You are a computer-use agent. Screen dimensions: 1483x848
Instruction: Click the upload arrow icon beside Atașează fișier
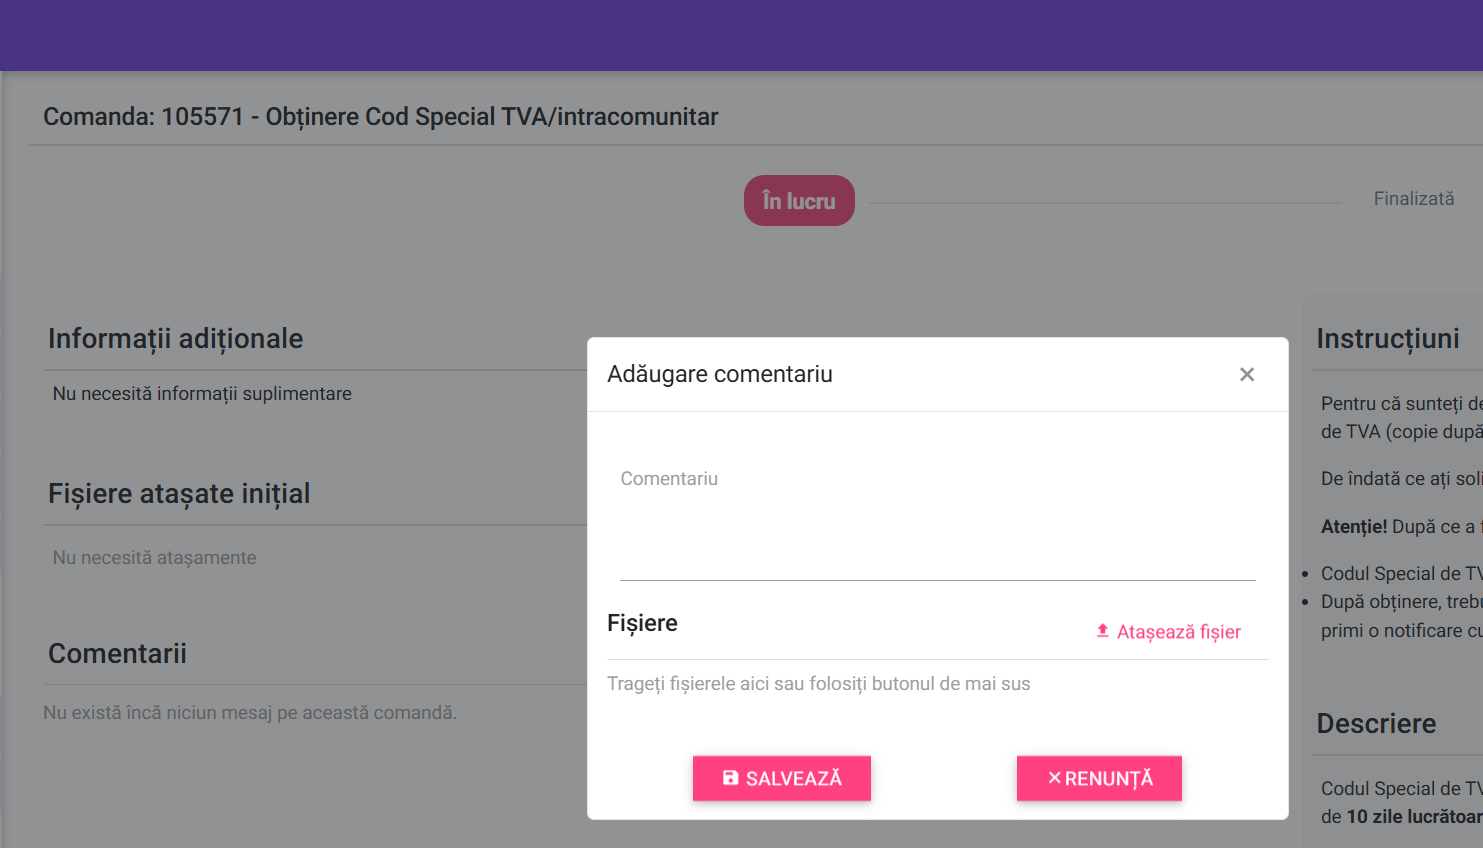pyautogui.click(x=1102, y=631)
